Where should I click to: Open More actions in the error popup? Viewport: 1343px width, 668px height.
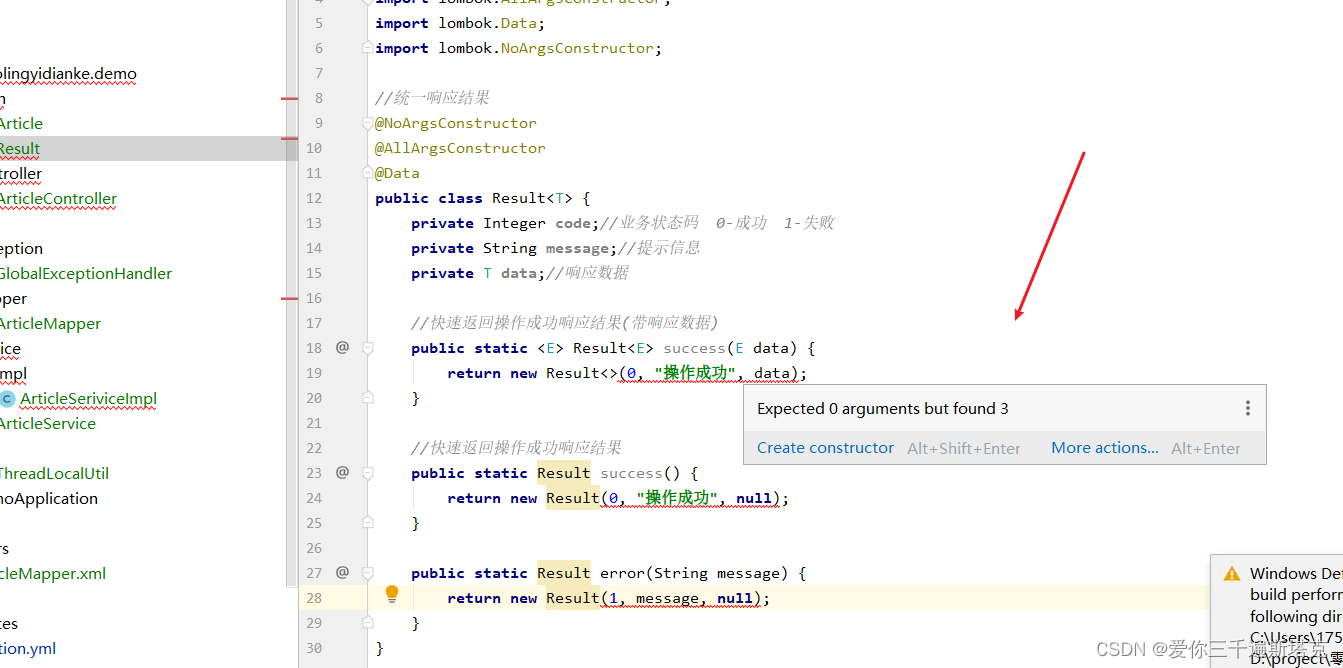tap(1104, 447)
